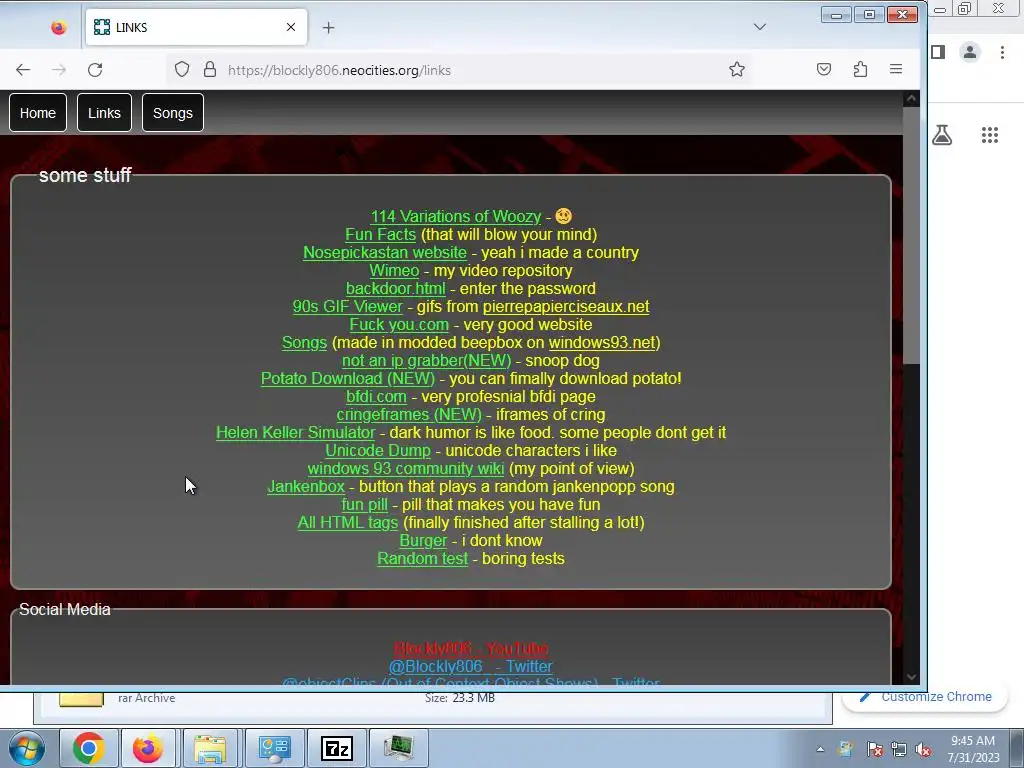Open the Songs link in list
Image resolution: width=1024 pixels, height=768 pixels.
tap(304, 343)
